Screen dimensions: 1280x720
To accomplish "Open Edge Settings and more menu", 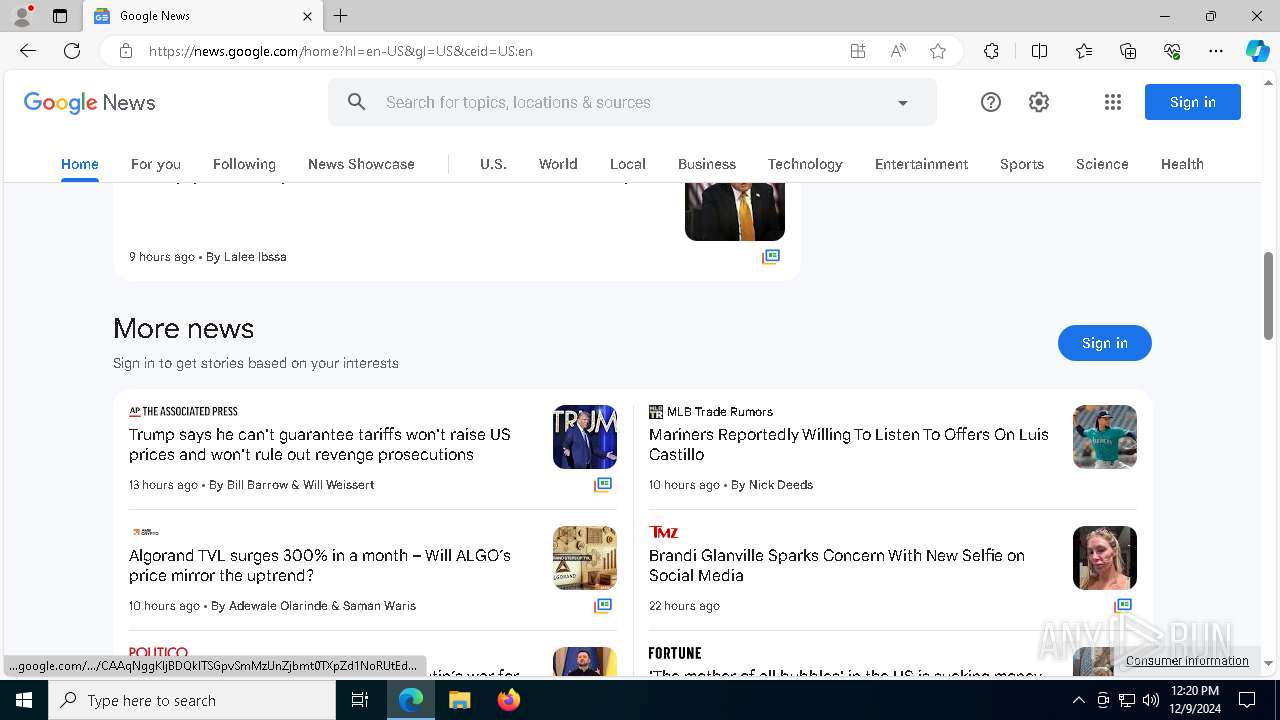I will (1216, 51).
